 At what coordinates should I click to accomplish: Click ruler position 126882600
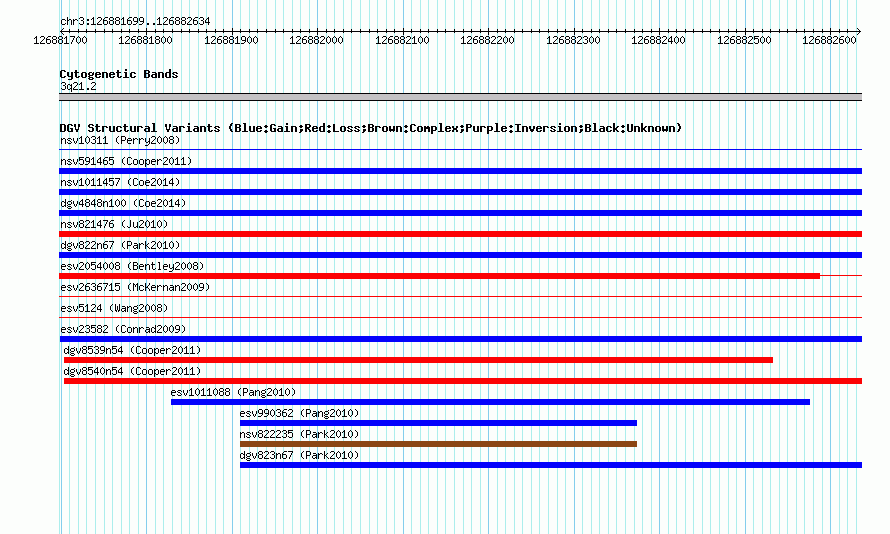click(x=829, y=40)
